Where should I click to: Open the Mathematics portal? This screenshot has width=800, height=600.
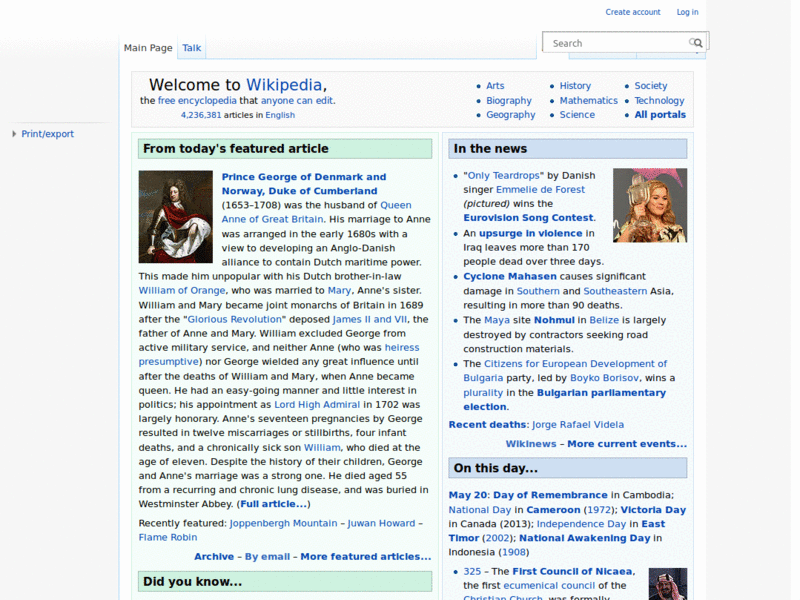pyautogui.click(x=588, y=101)
